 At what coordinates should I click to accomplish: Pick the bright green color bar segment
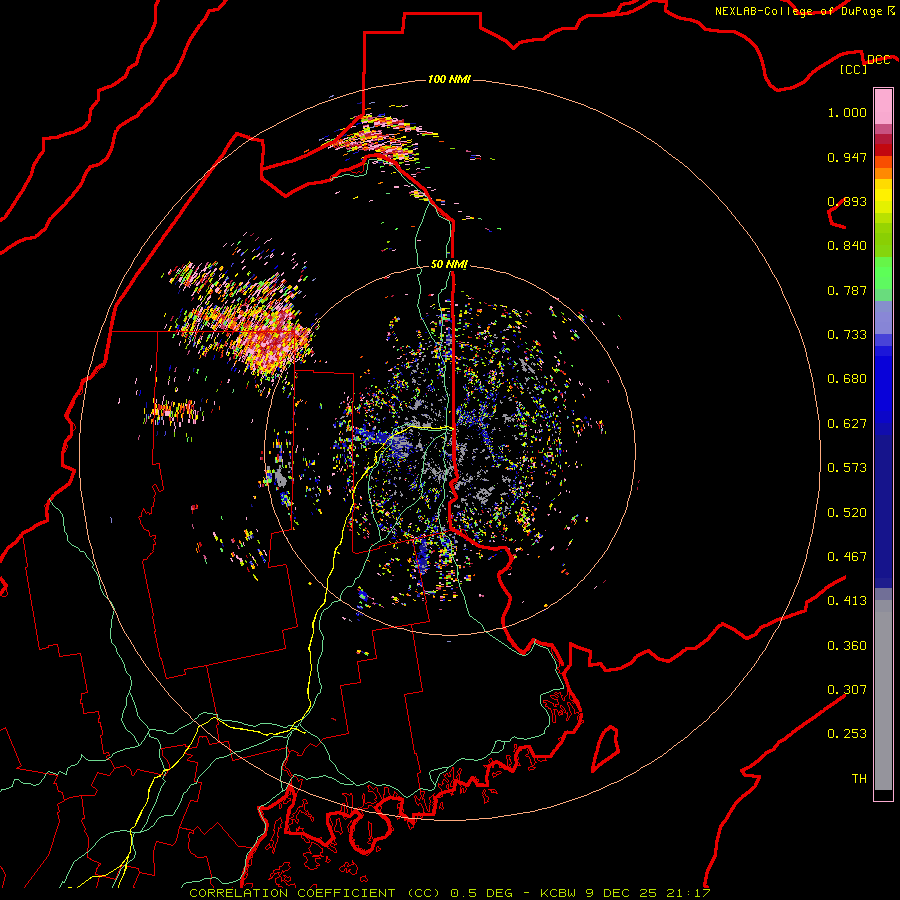click(883, 273)
